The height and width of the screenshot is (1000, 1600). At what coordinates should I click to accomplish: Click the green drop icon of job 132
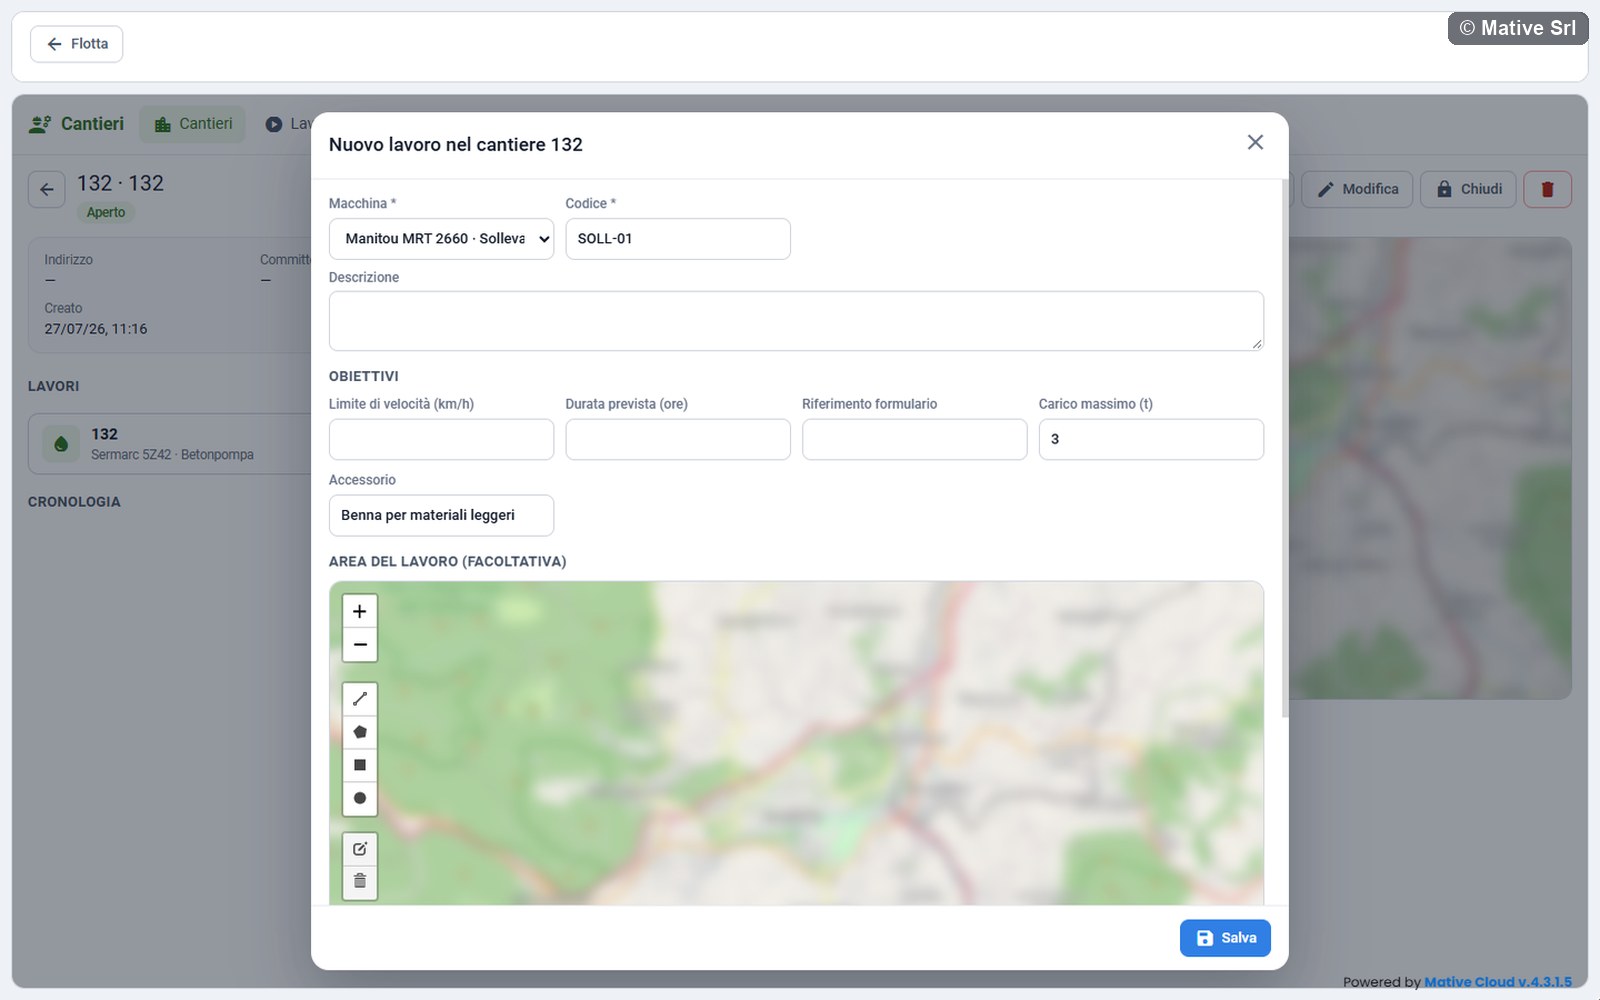coord(61,444)
